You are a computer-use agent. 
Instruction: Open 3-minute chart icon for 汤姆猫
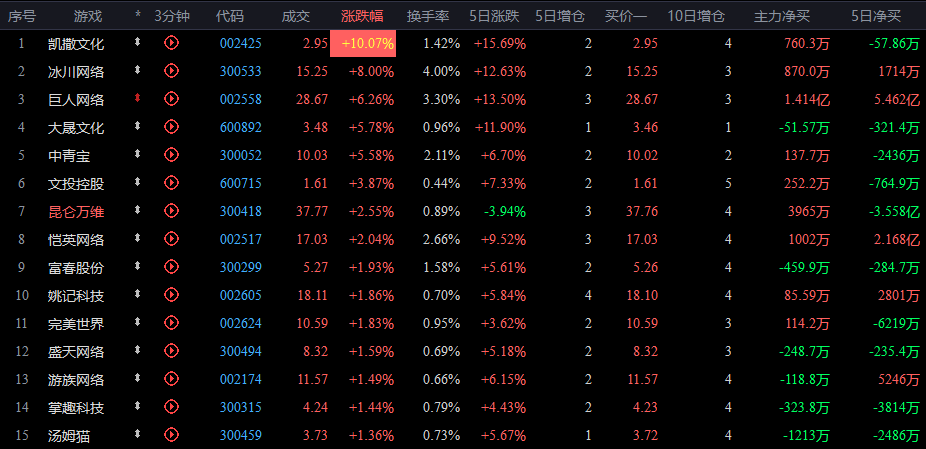[x=171, y=434]
